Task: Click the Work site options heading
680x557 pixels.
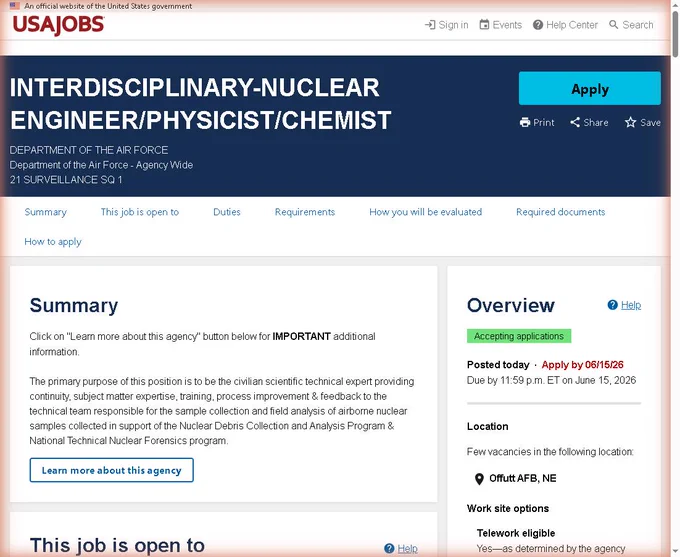Action: point(508,508)
